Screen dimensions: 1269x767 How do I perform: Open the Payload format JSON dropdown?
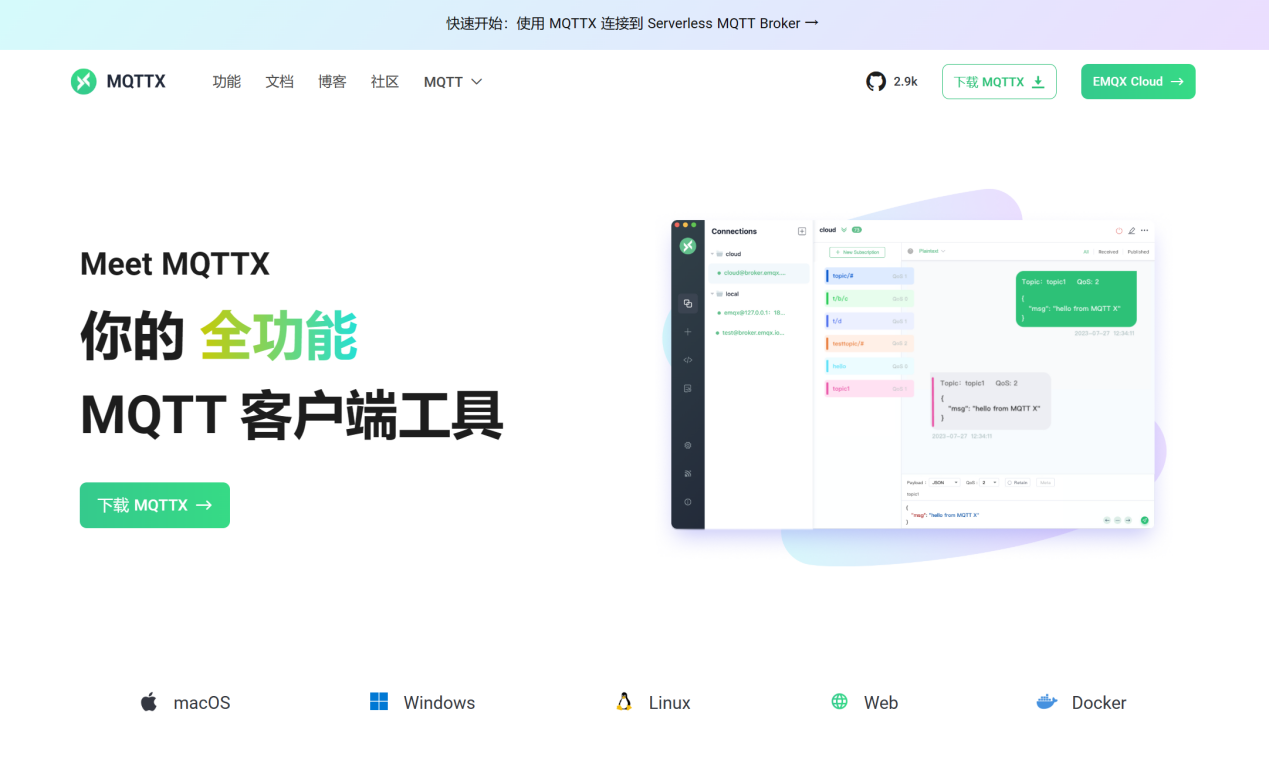pos(943,483)
